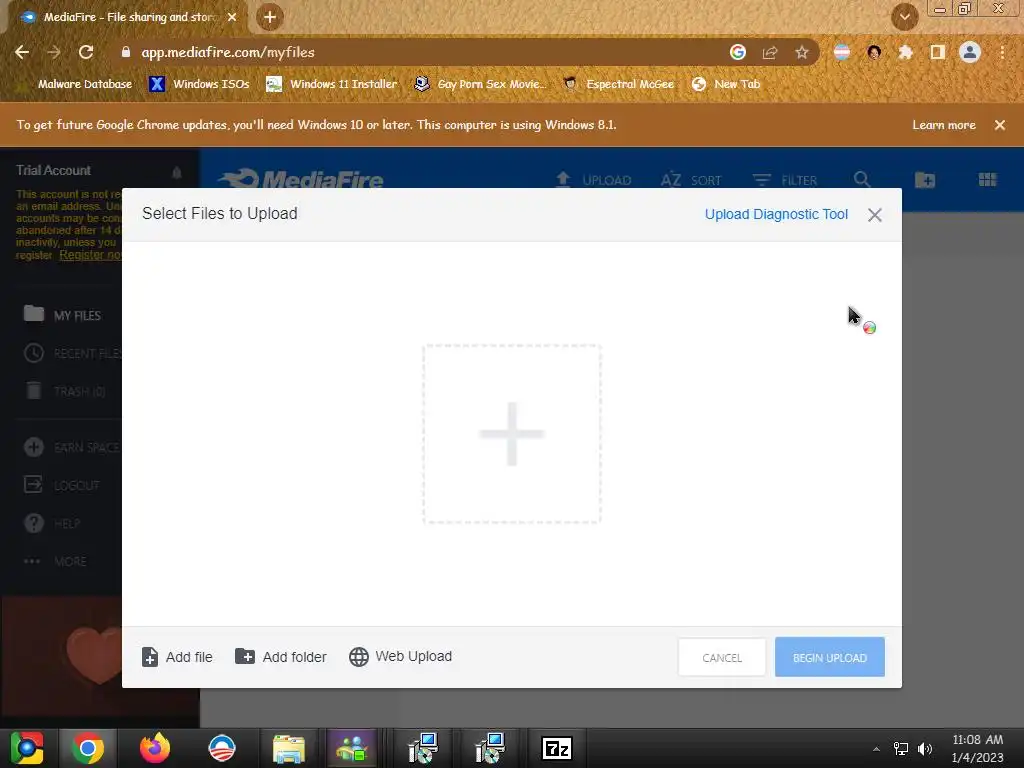Close the Select Files to Upload dialog

click(x=874, y=215)
